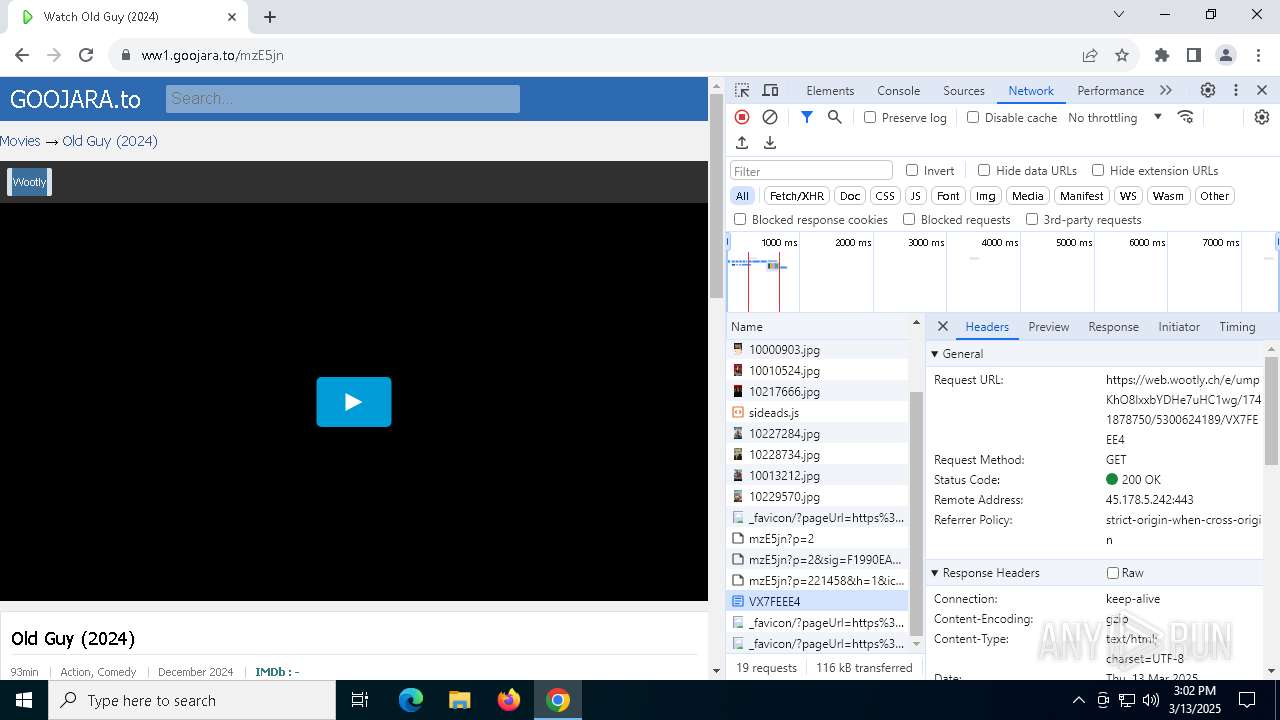Viewport: 1280px width, 720px height.
Task: Show hidden system tray icons
Action: click(x=1078, y=700)
